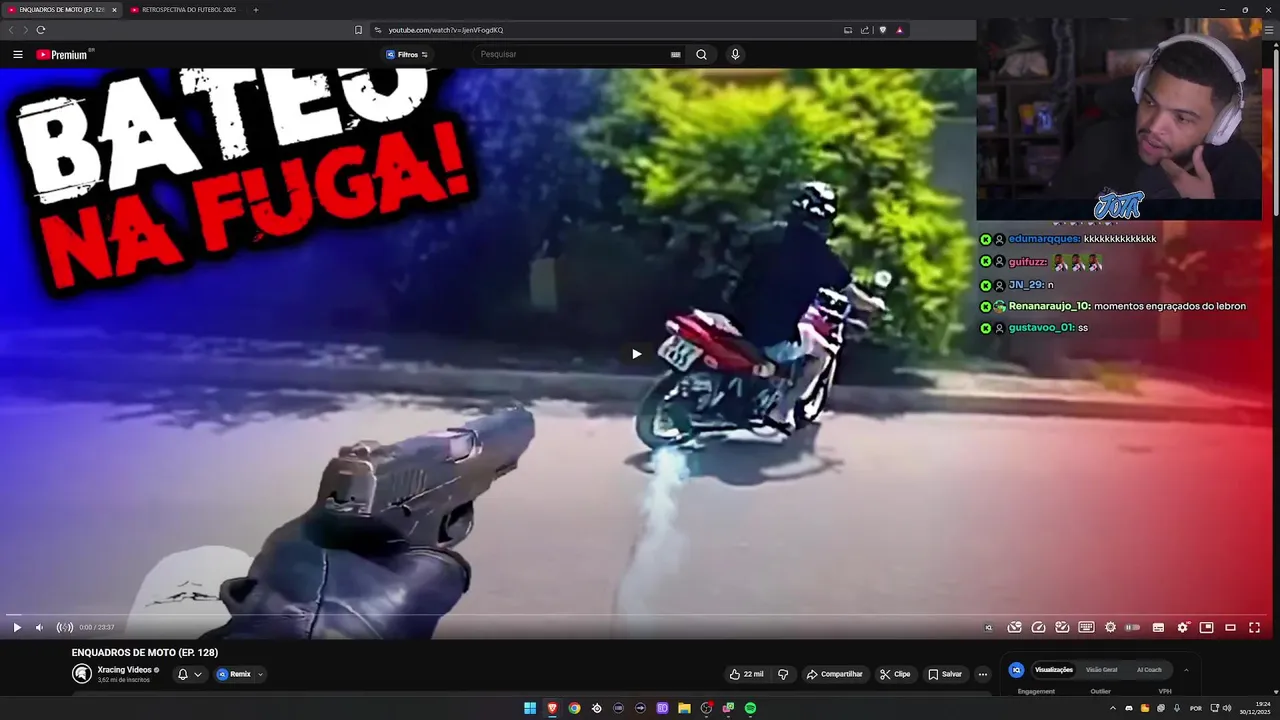Select the Visão Geral tab
Screen dimensions: 1280x720
click(1102, 670)
